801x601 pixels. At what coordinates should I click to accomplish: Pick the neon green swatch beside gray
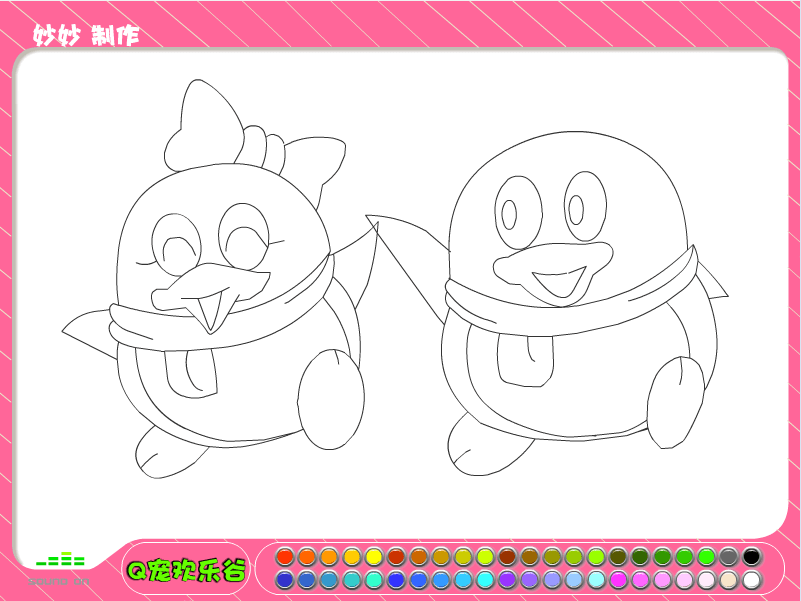(706, 557)
